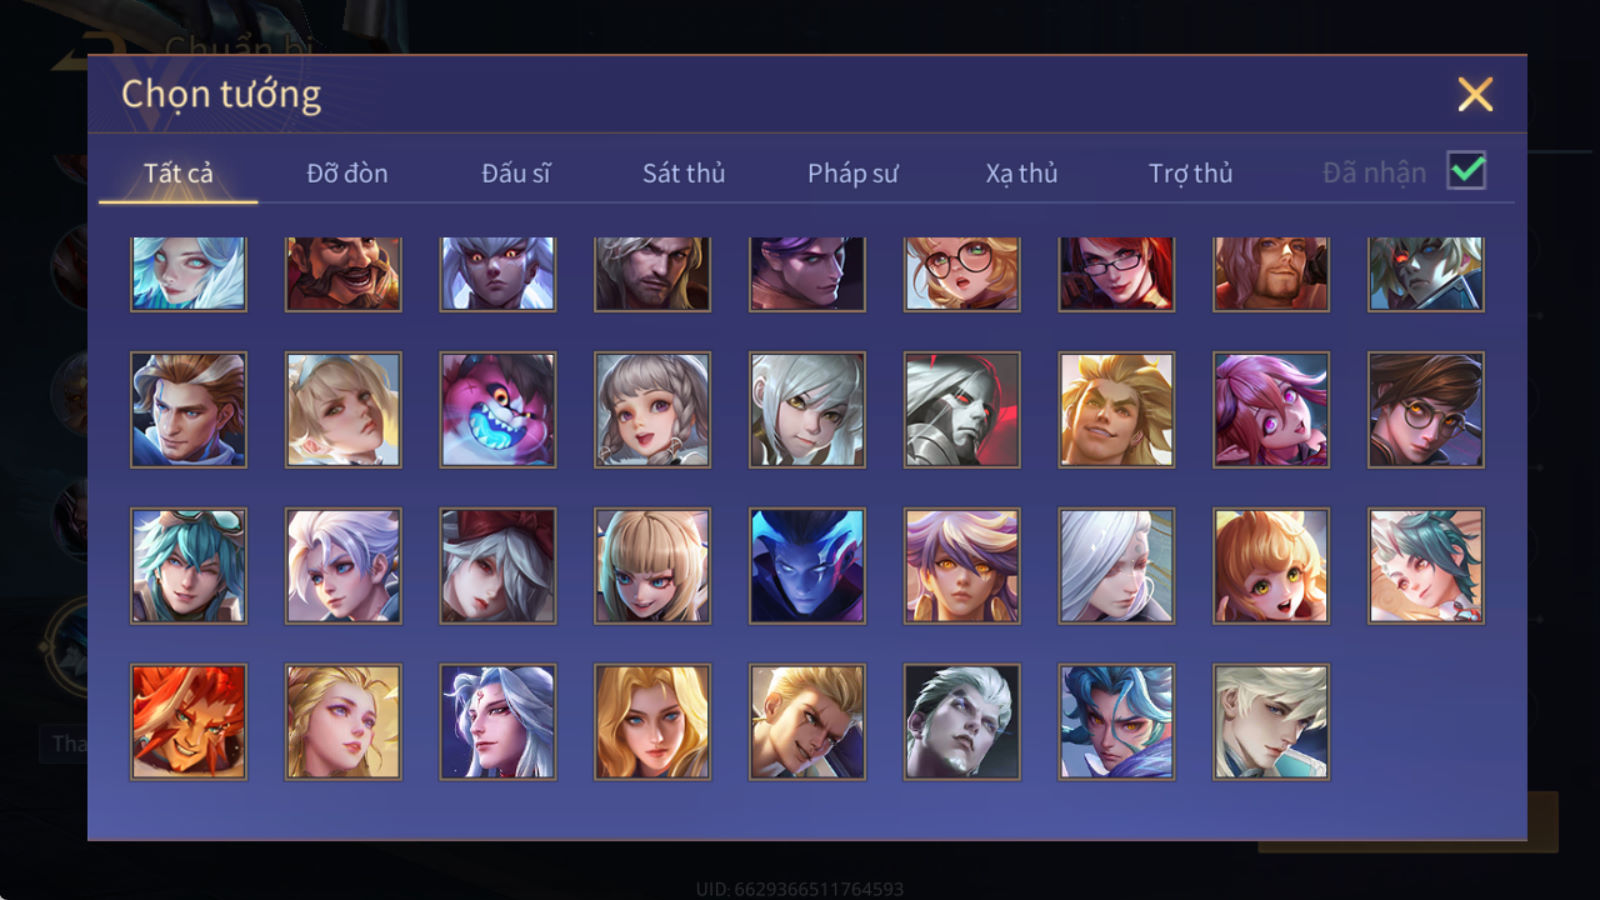Choose the brown-haired hero with round glasses
Viewport: 1600px width, 900px height.
pos(1426,409)
